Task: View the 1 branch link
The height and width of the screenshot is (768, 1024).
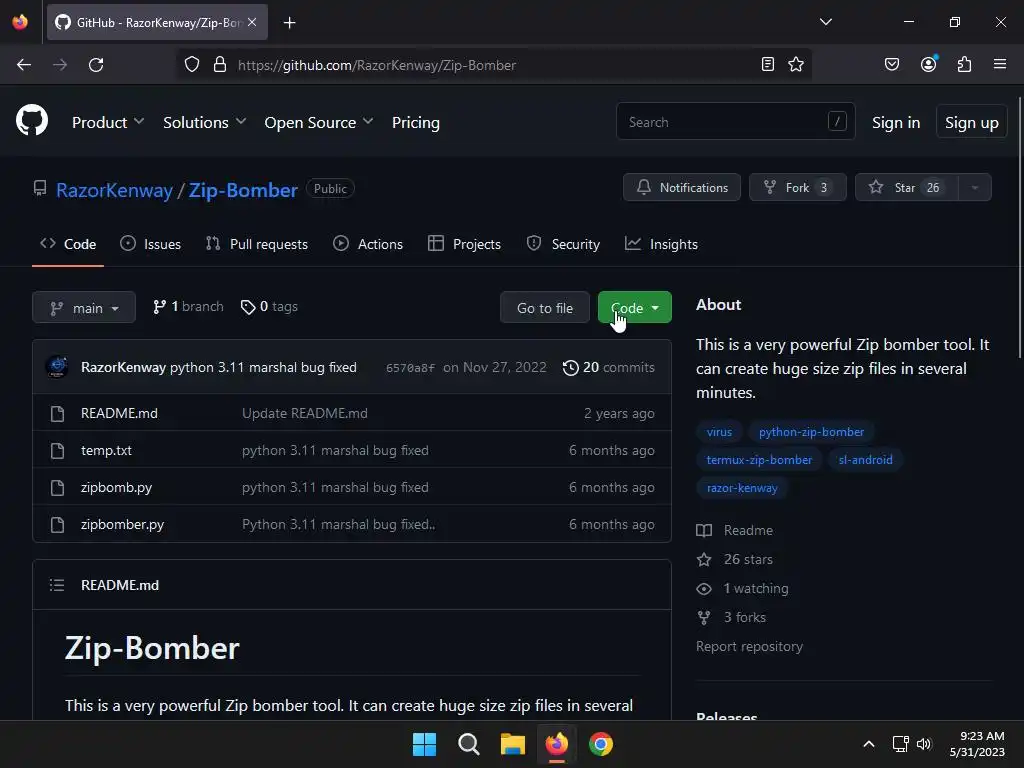Action: [x=188, y=307]
